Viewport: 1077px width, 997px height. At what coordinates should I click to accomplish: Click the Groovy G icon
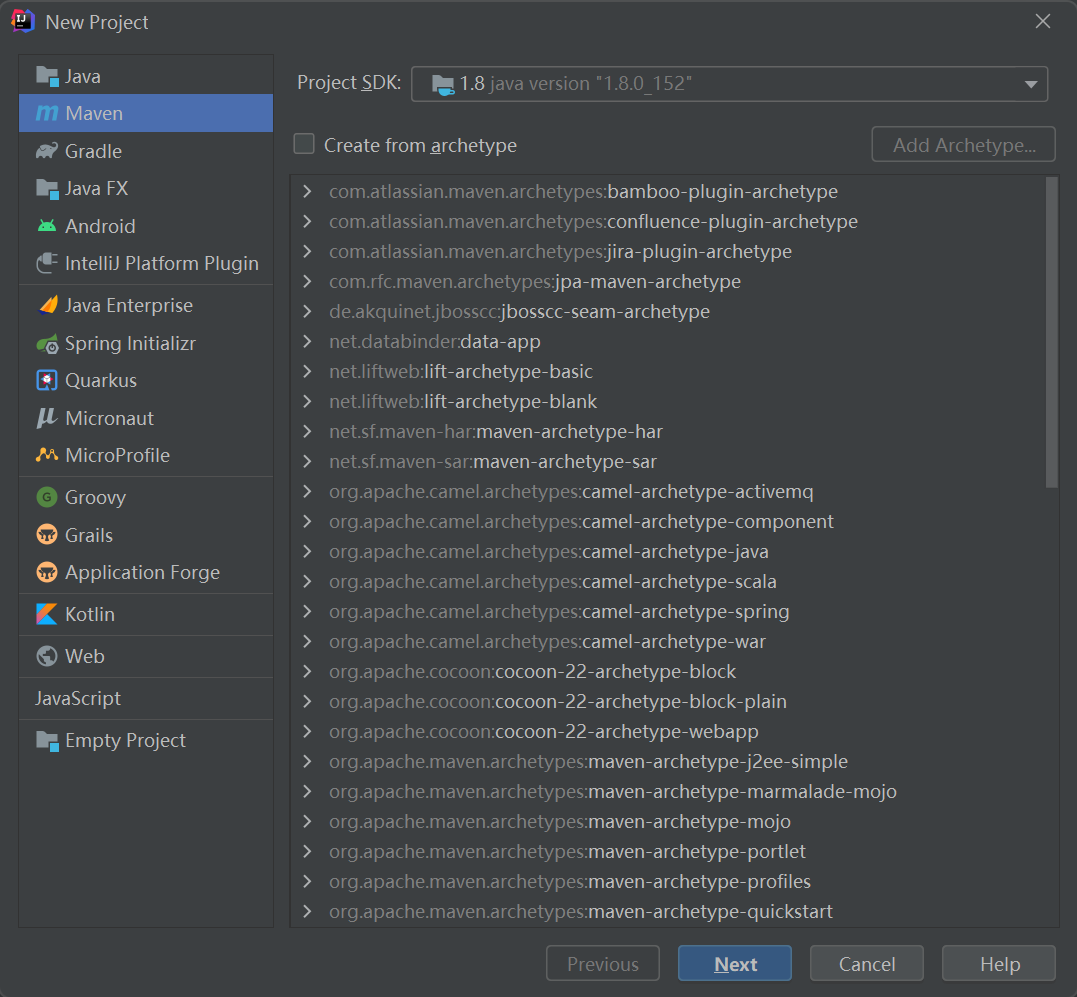click(x=47, y=497)
